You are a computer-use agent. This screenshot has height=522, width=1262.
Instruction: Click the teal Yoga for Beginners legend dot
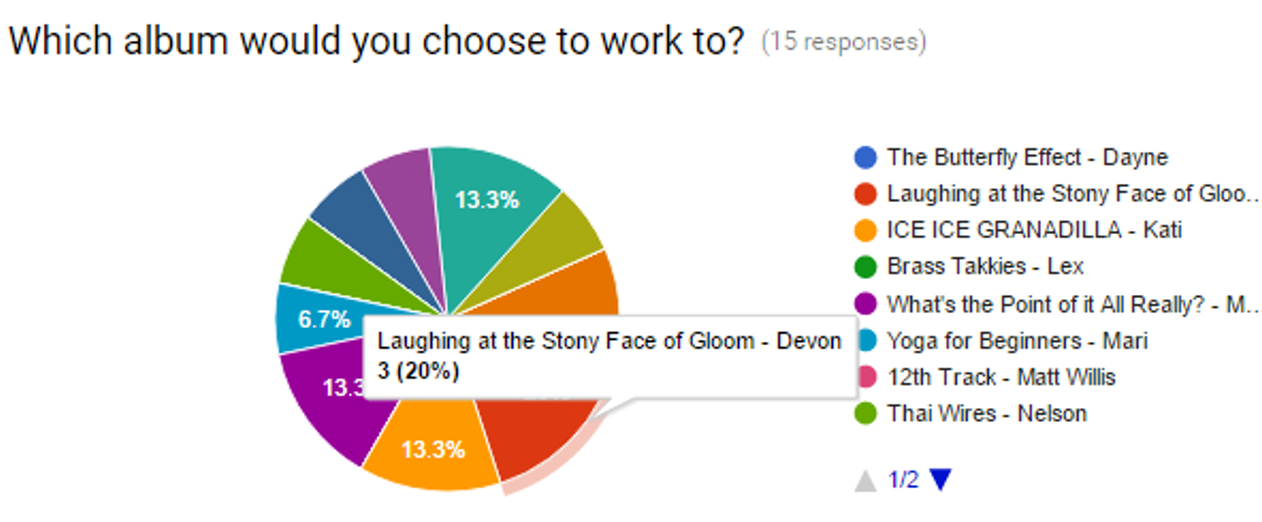click(x=865, y=341)
